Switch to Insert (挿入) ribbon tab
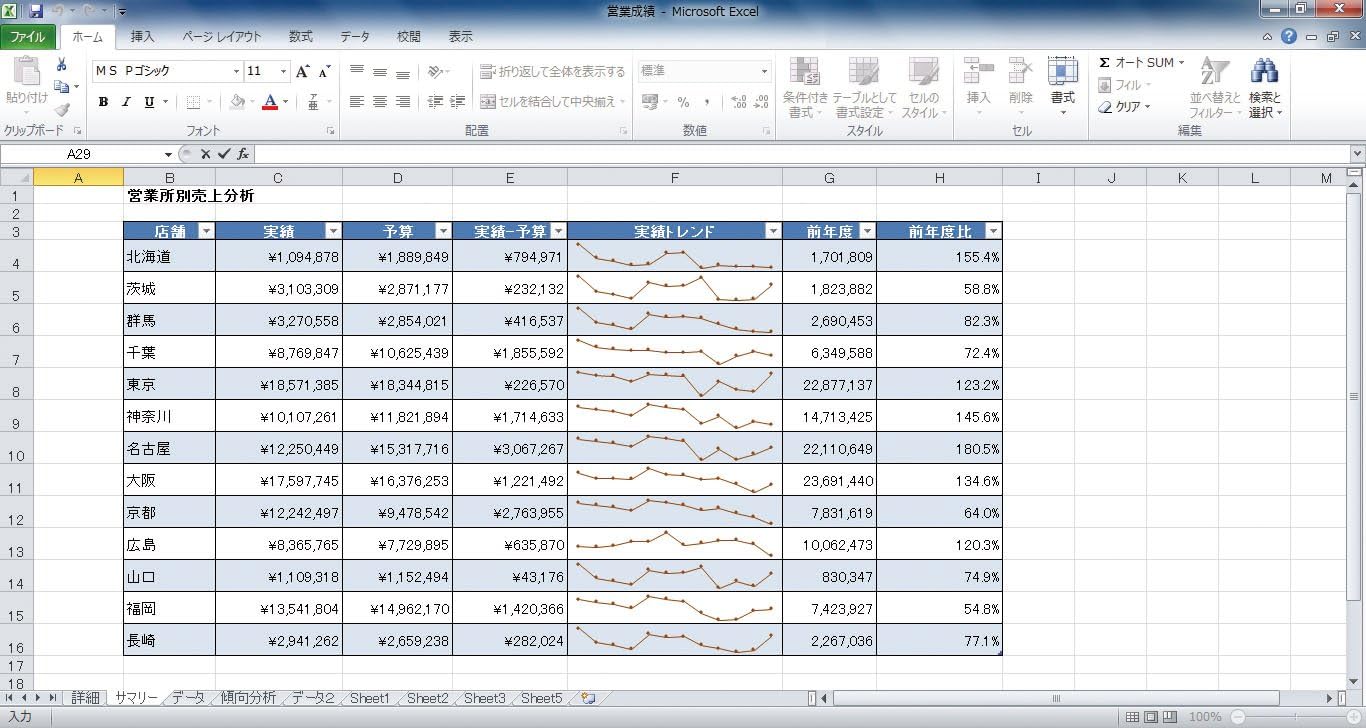 point(143,37)
